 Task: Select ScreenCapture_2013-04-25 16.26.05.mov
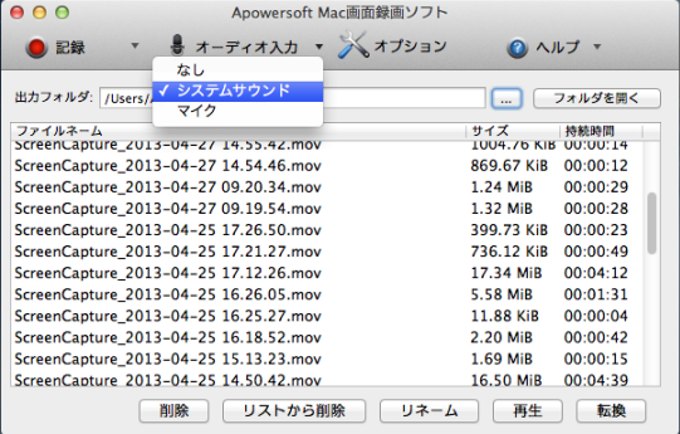click(x=168, y=295)
